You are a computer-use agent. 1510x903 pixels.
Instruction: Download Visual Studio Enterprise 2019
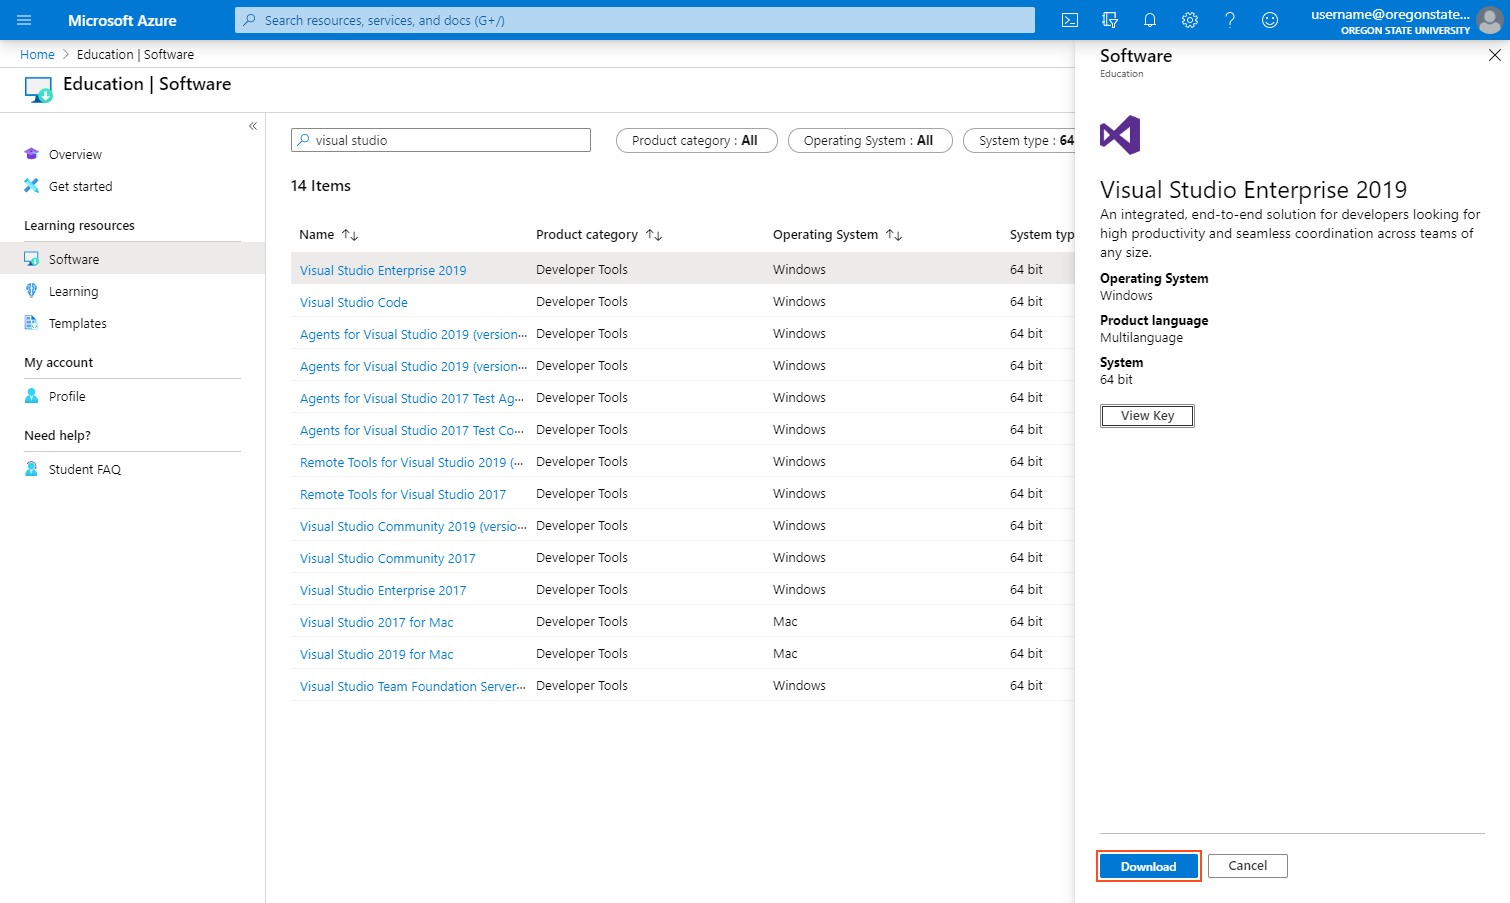[1148, 866]
